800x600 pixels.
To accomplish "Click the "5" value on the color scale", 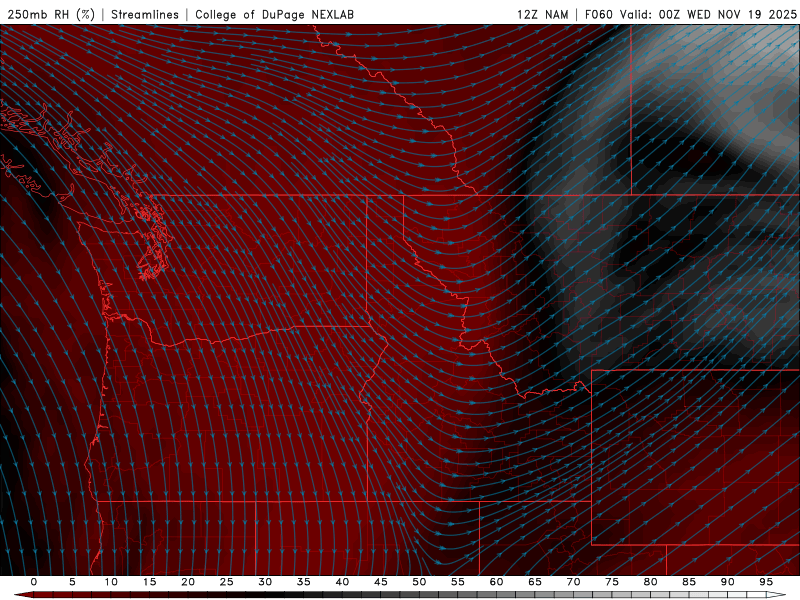I will click(x=72, y=582).
